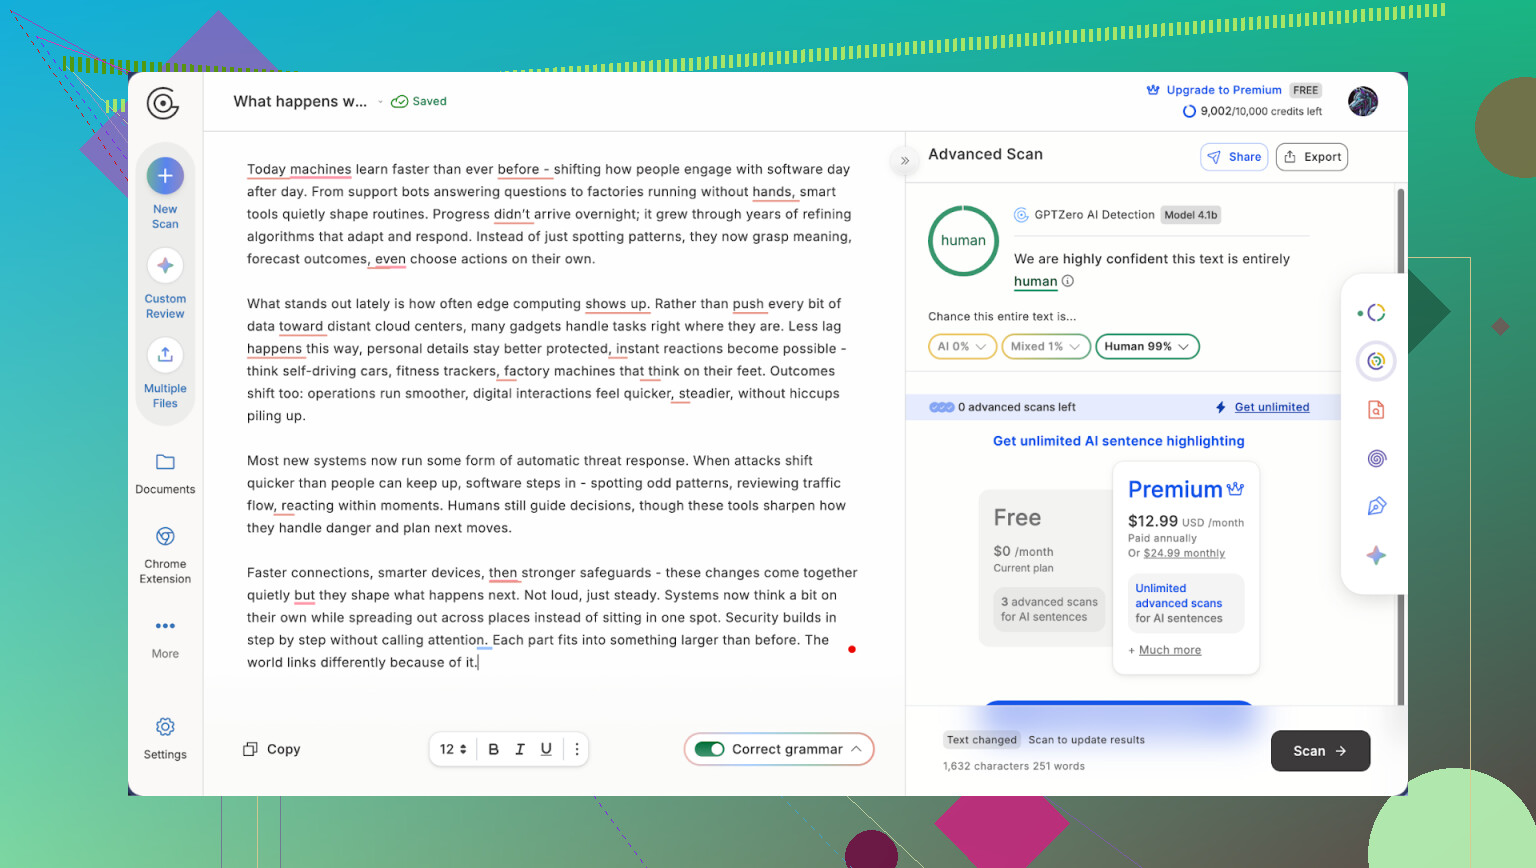The width and height of the screenshot is (1536, 868).
Task: Open the Custom Review sparkle icon
Action: point(165,266)
